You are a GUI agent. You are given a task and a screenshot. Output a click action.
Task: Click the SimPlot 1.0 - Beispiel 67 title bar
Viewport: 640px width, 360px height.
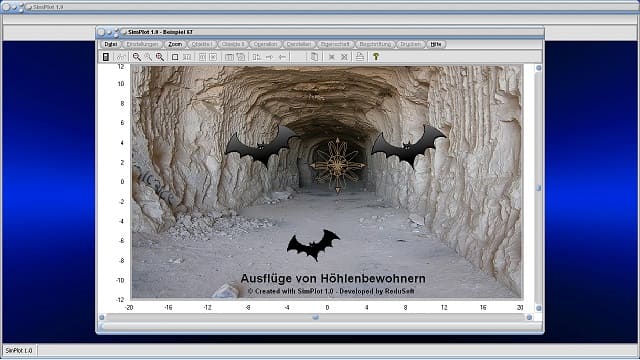coord(320,32)
